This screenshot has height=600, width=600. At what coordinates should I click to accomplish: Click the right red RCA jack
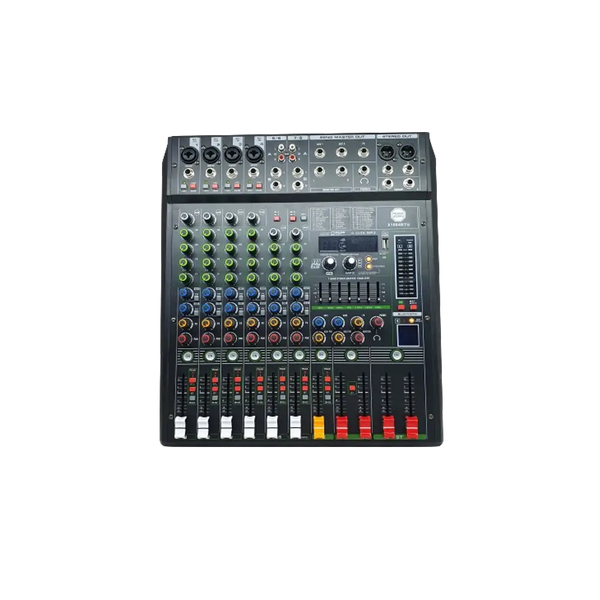point(293,157)
